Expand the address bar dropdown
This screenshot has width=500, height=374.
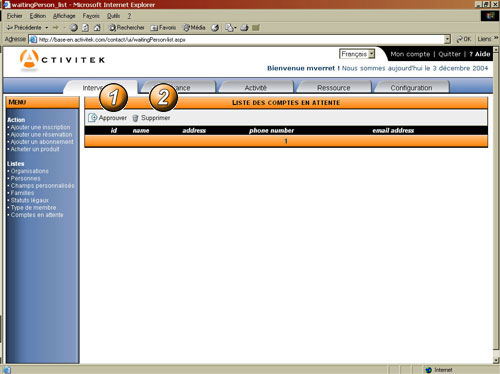click(x=447, y=39)
